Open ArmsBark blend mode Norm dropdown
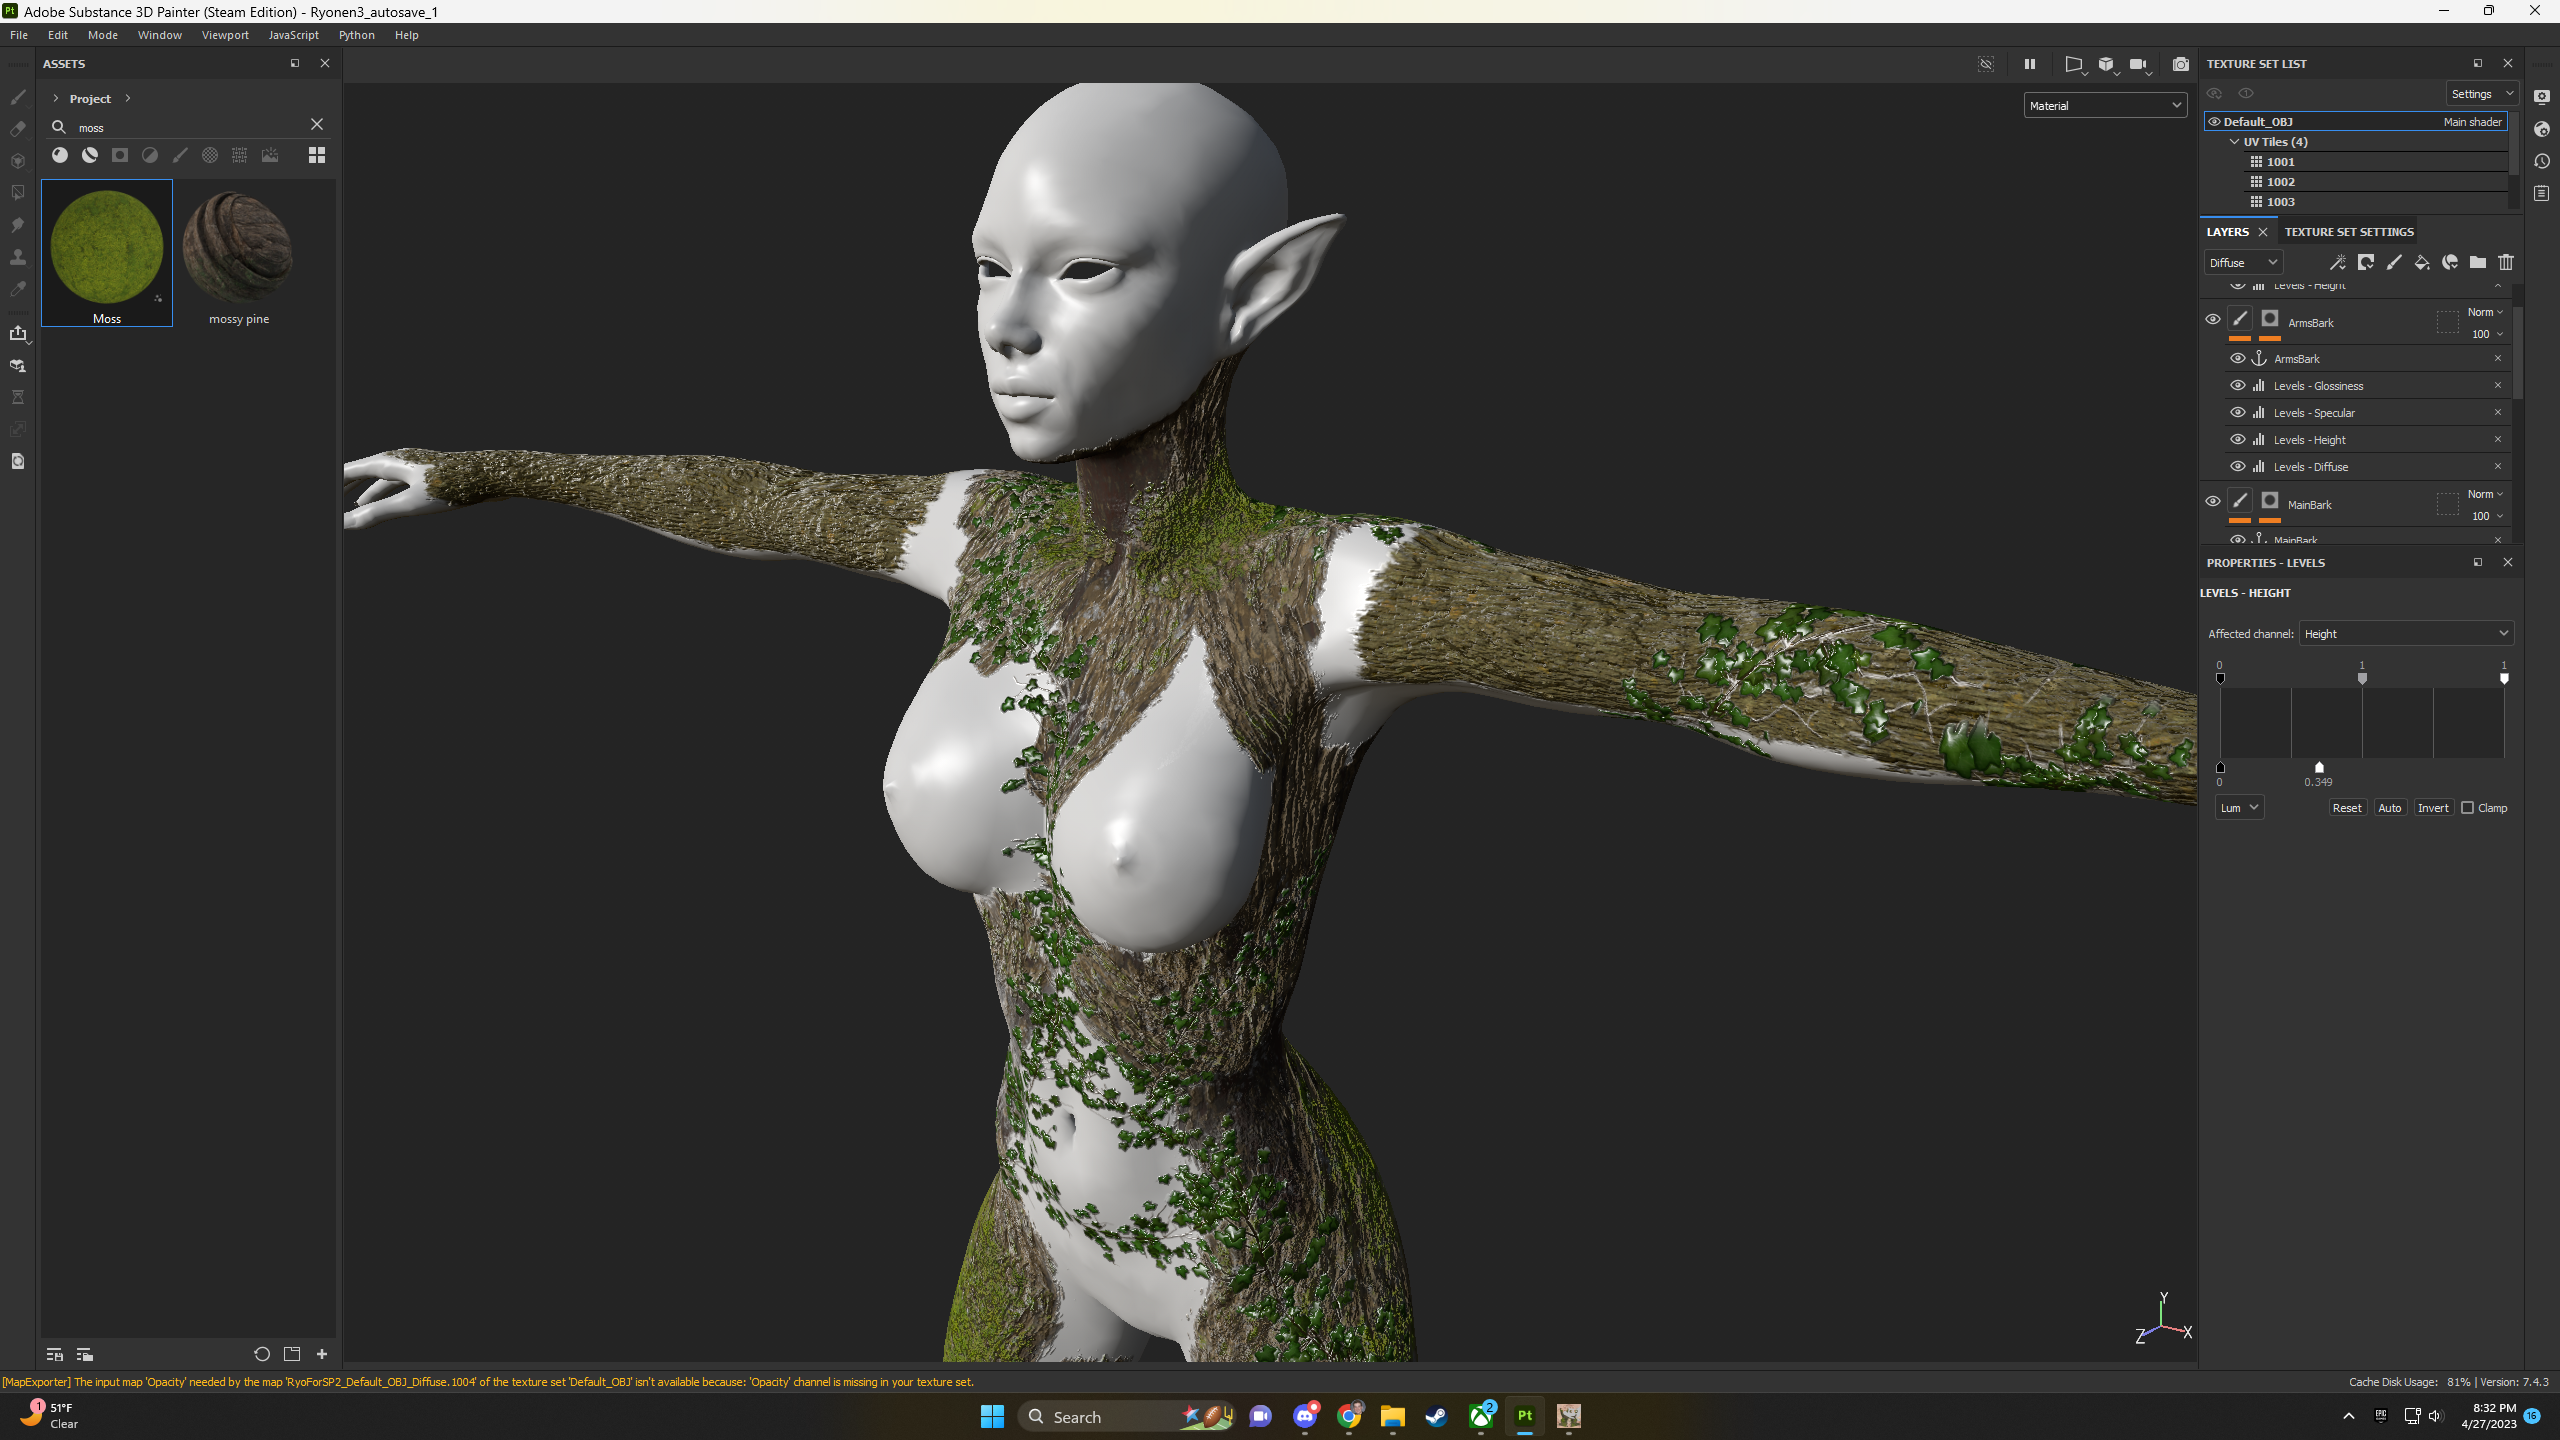This screenshot has height=1440, width=2560. point(2485,312)
